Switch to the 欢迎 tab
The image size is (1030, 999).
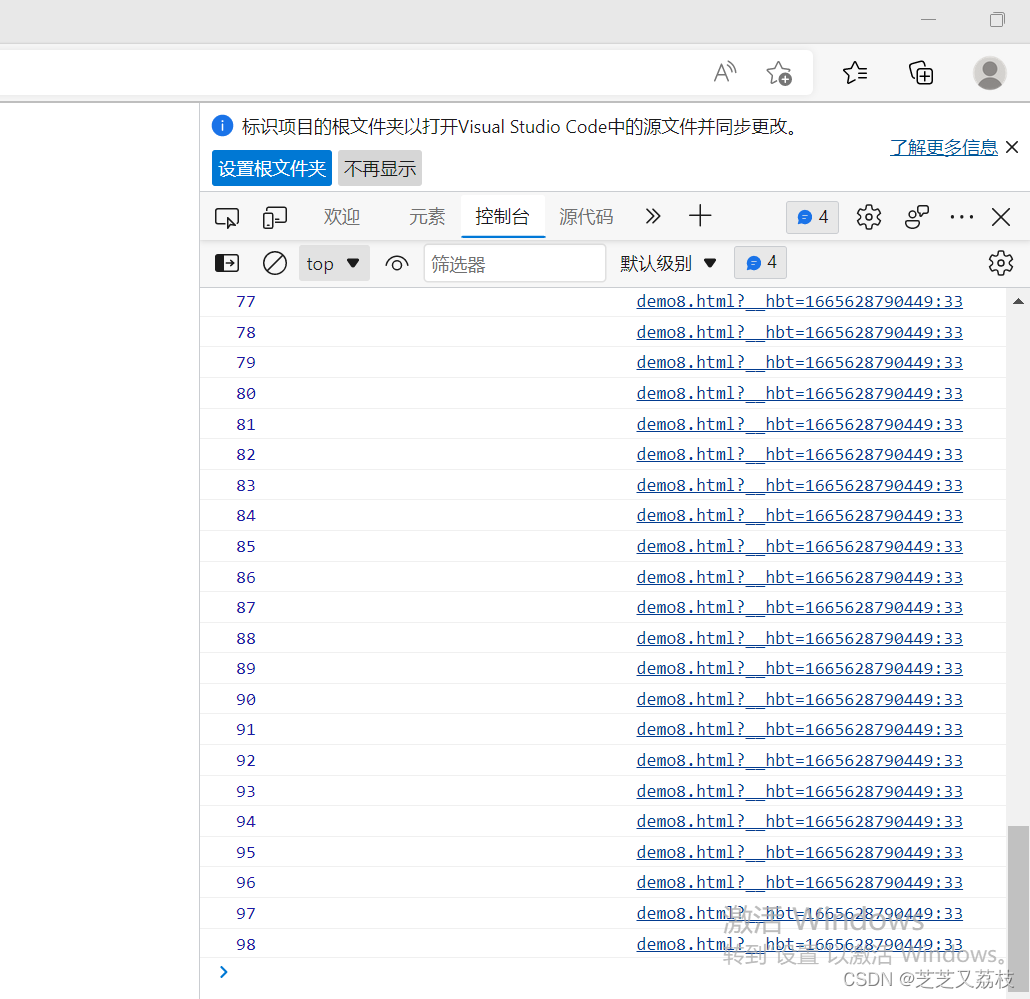(342, 216)
